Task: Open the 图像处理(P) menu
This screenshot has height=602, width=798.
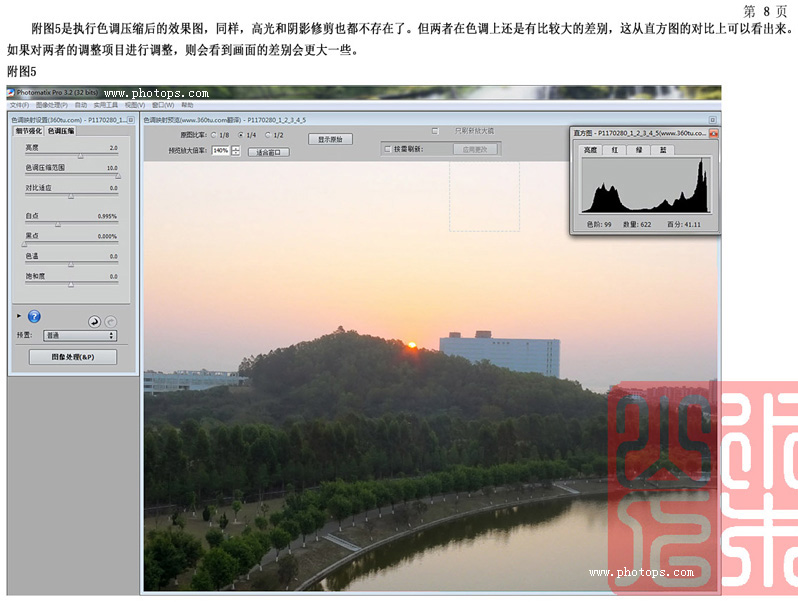Action: tap(51, 105)
